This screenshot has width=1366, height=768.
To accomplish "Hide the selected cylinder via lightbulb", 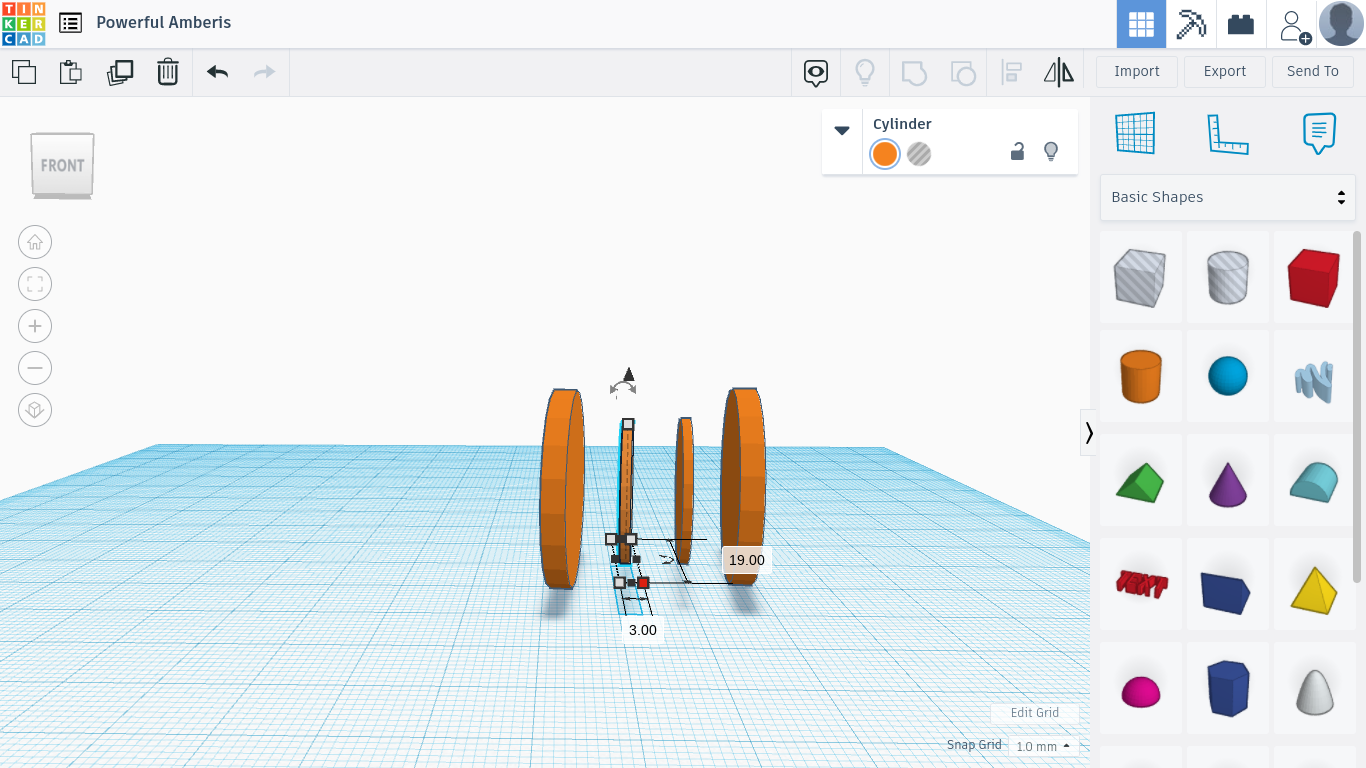I will (1051, 152).
